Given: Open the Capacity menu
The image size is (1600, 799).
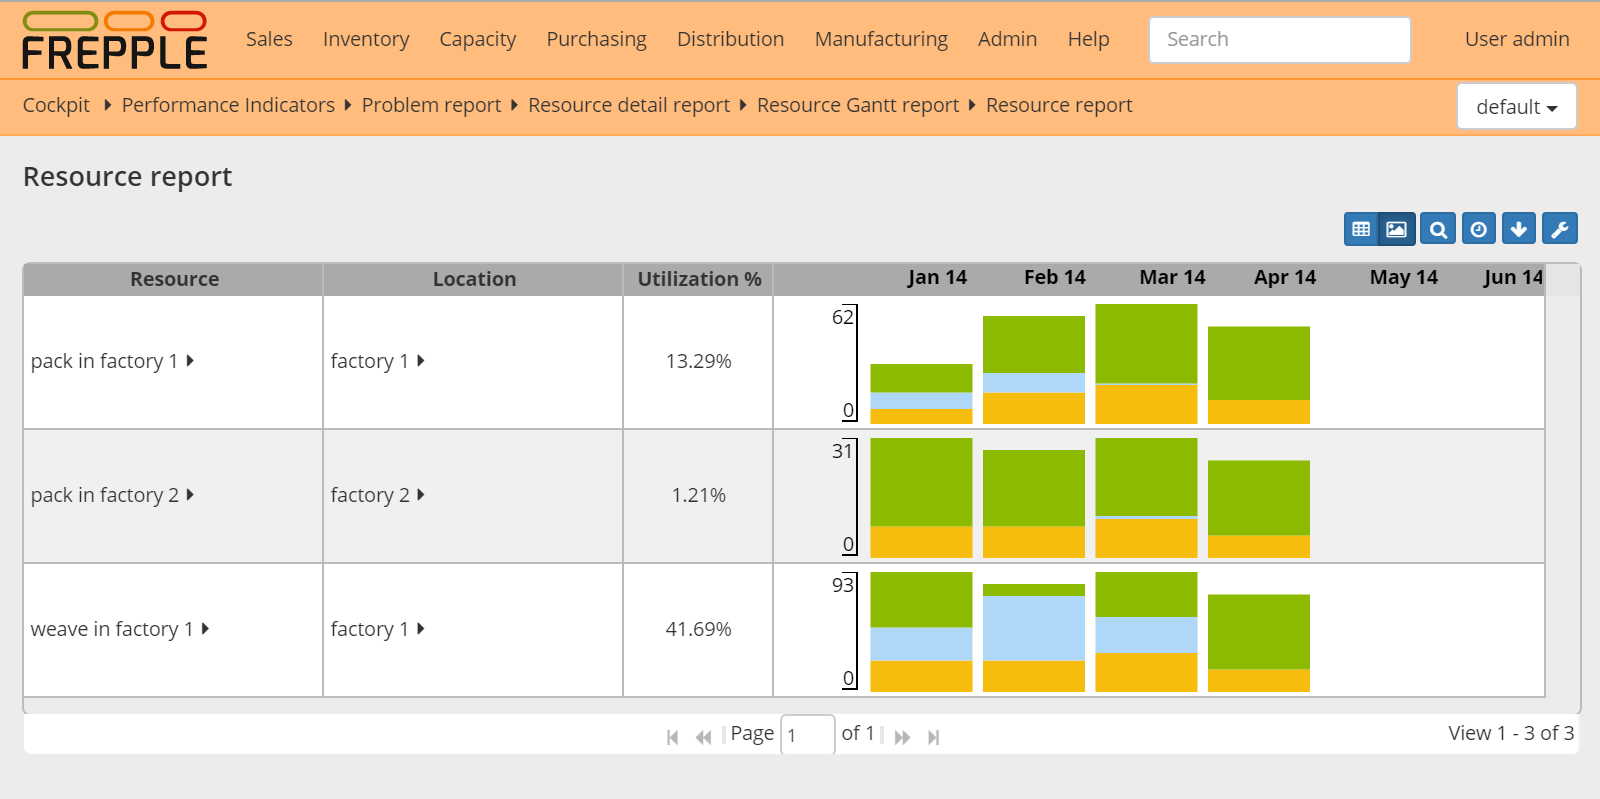Looking at the screenshot, I should (477, 39).
